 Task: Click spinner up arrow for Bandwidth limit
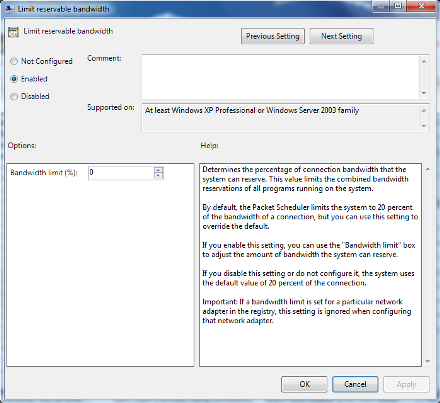pos(159,170)
